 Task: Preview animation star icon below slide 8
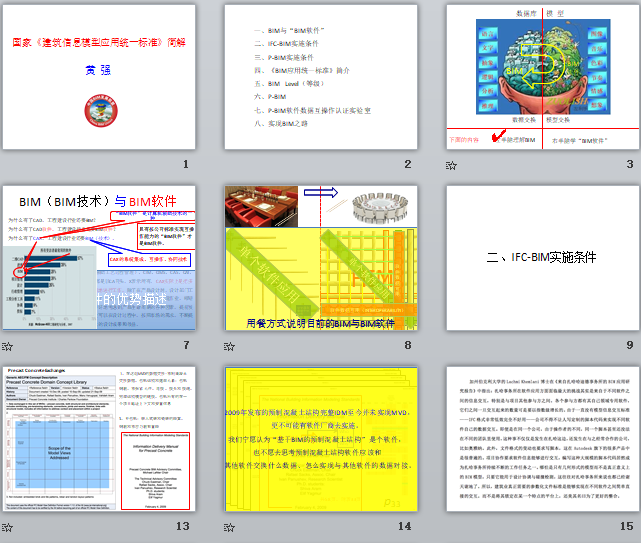tap(229, 347)
